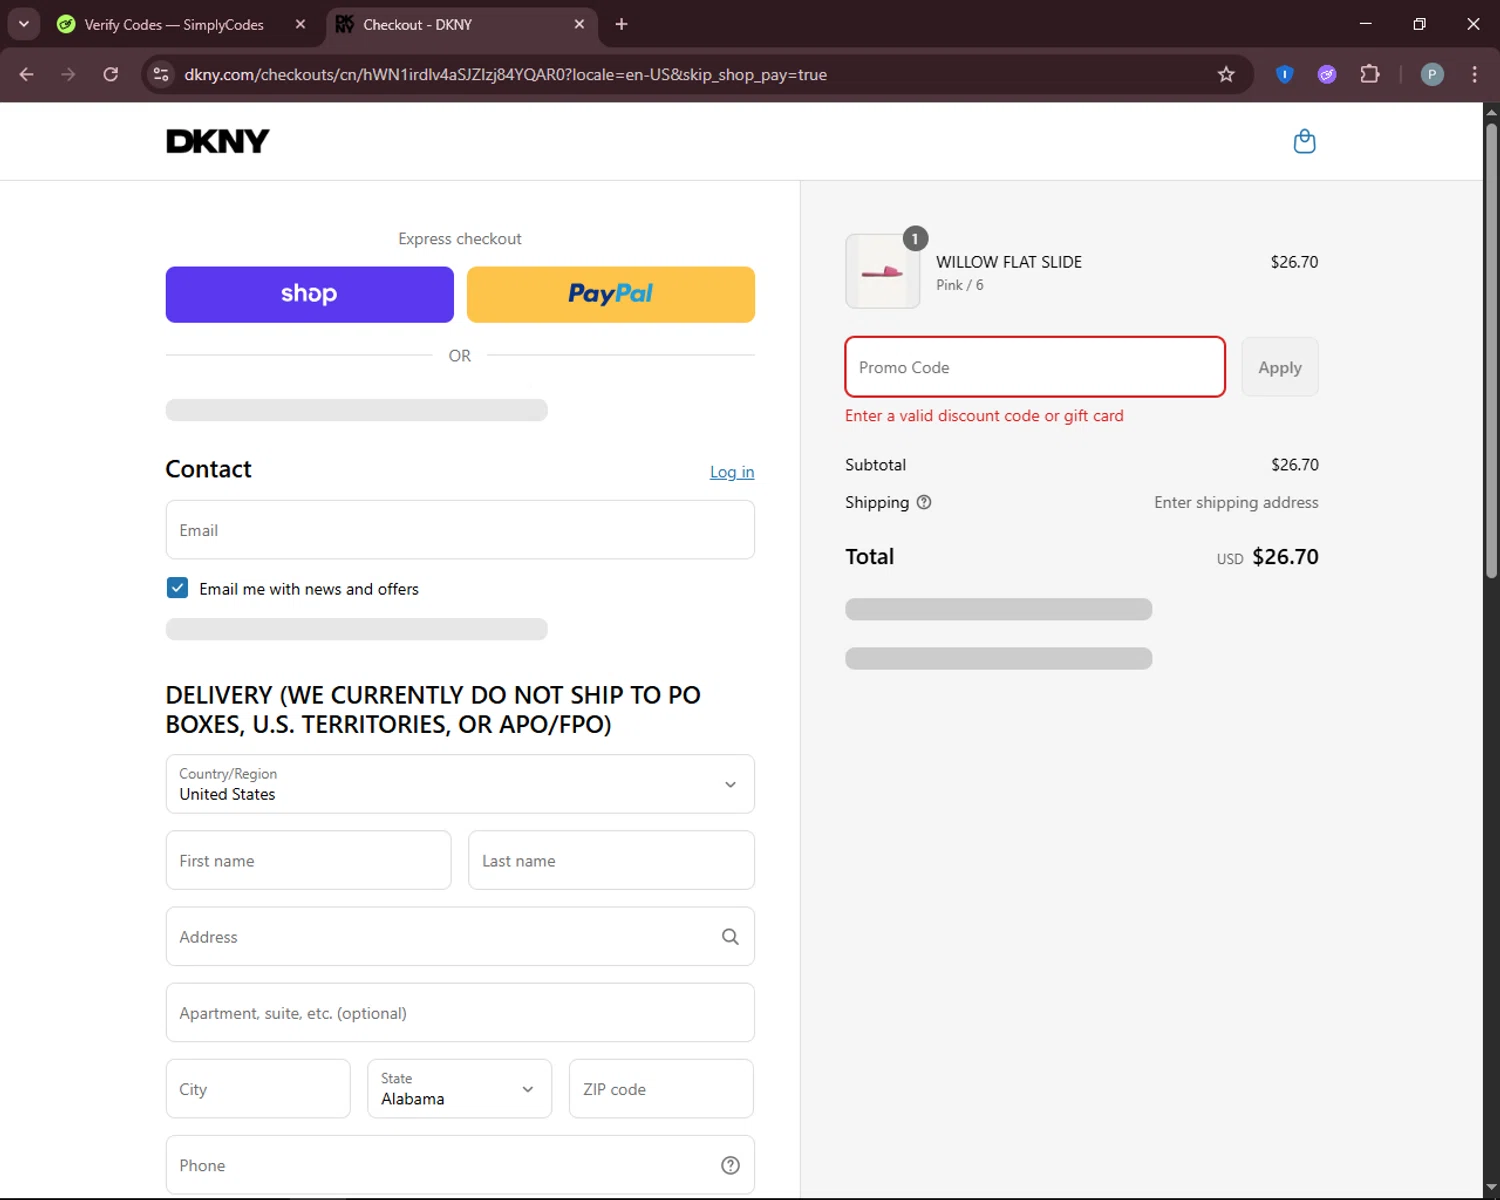The width and height of the screenshot is (1500, 1200).
Task: Close the Verify Codes SimplyCodes tab
Action: coord(300,24)
